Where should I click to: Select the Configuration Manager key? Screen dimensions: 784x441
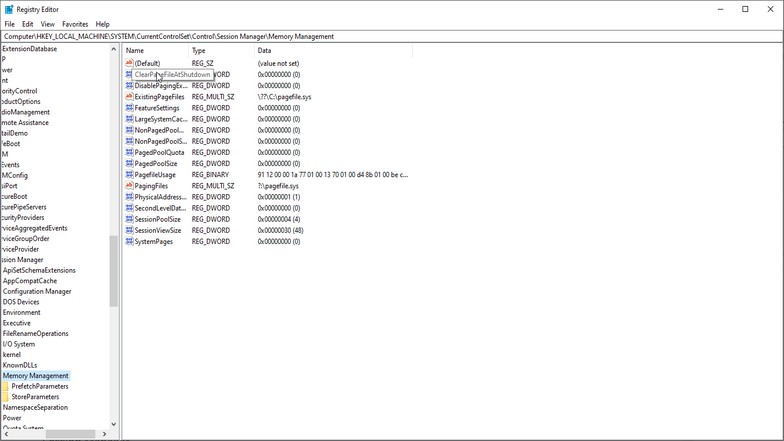37,291
